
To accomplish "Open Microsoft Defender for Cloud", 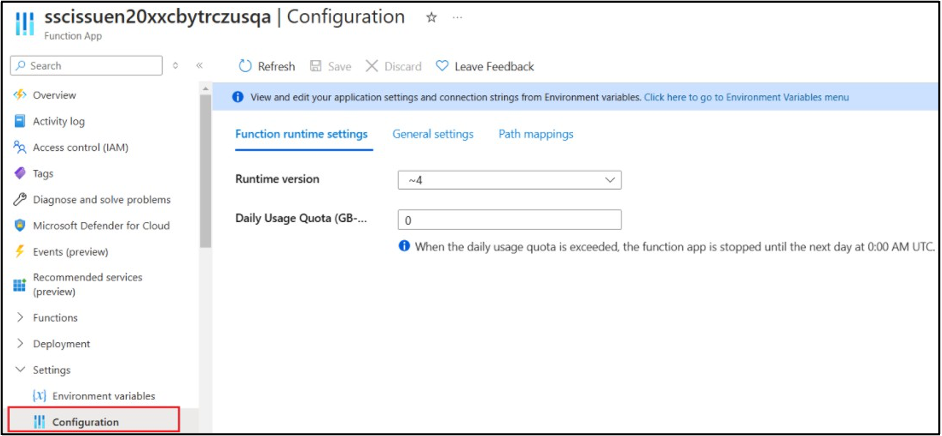I will tap(100, 226).
